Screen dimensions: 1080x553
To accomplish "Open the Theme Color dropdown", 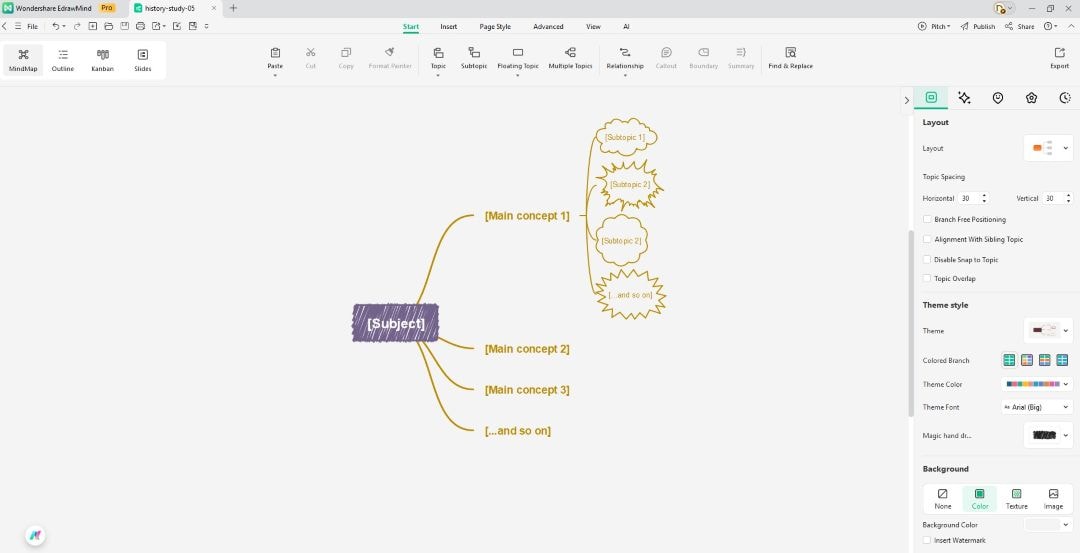I will 1037,384.
